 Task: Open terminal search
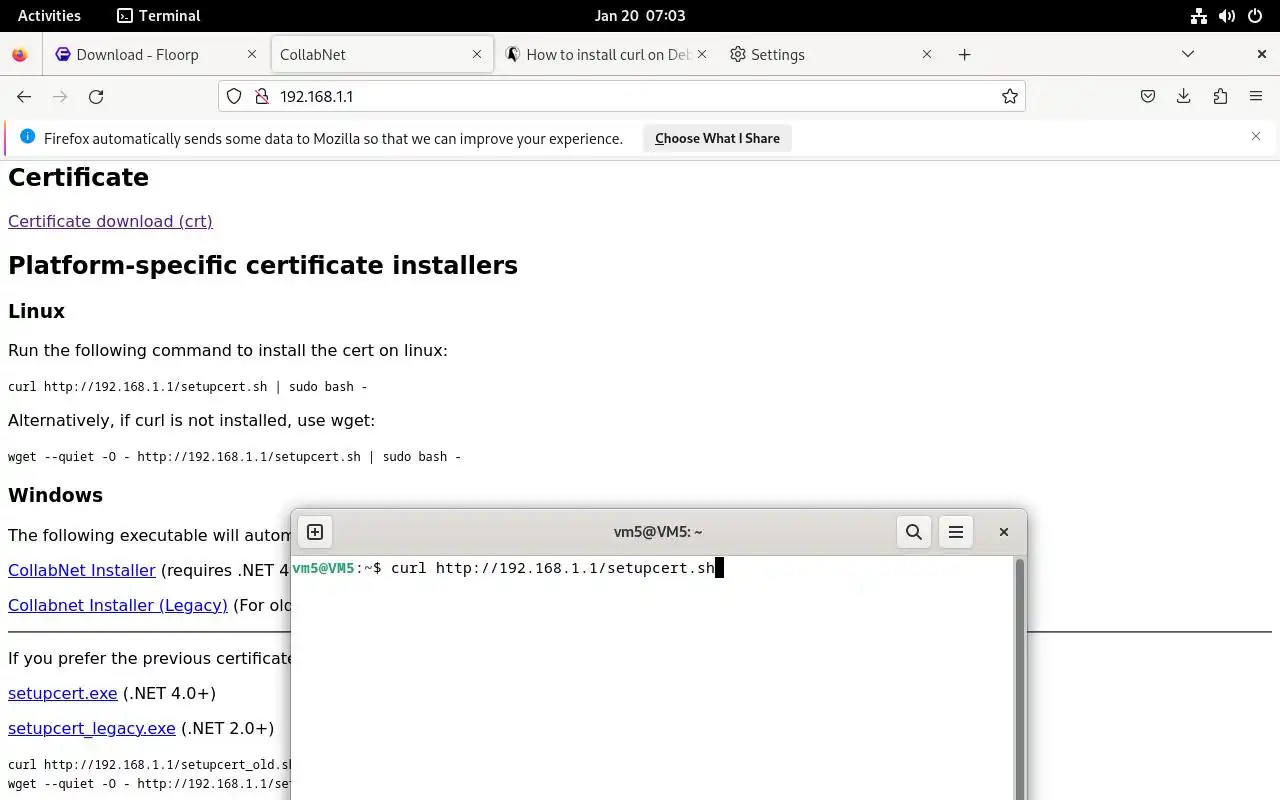pyautogui.click(x=914, y=532)
